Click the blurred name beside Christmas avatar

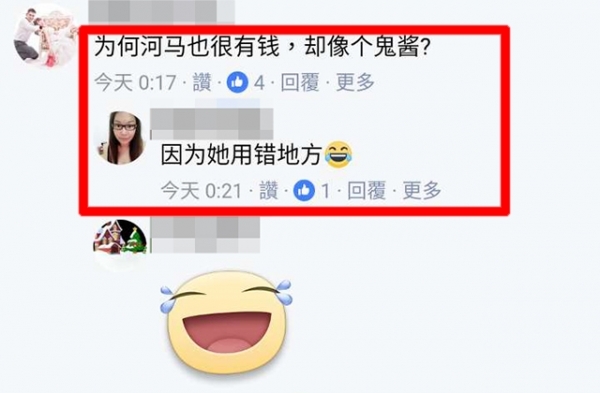[x=205, y=235]
